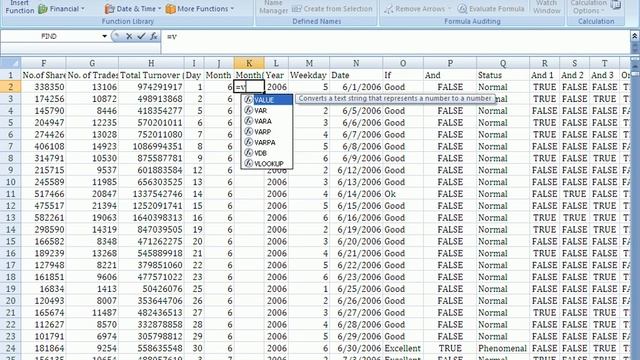The image size is (640, 360).
Task: Choose VARPA function suggestion
Action: point(267,142)
